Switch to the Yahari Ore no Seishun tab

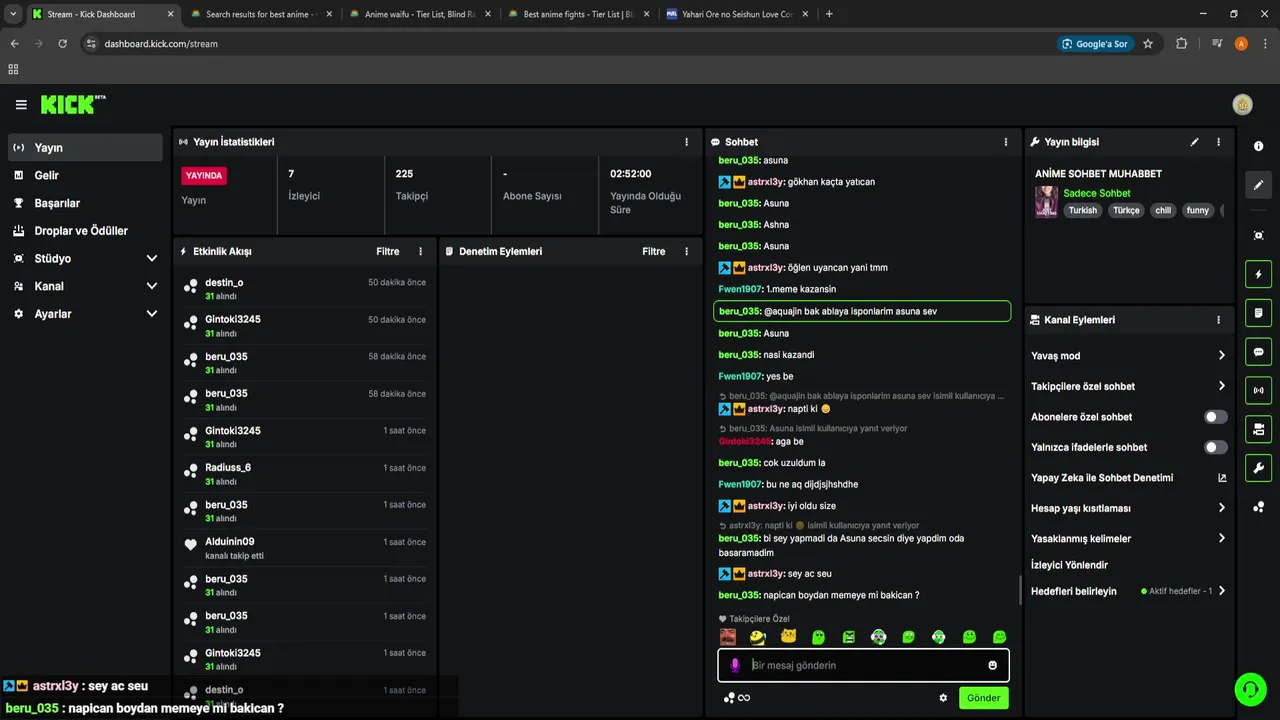coord(735,14)
